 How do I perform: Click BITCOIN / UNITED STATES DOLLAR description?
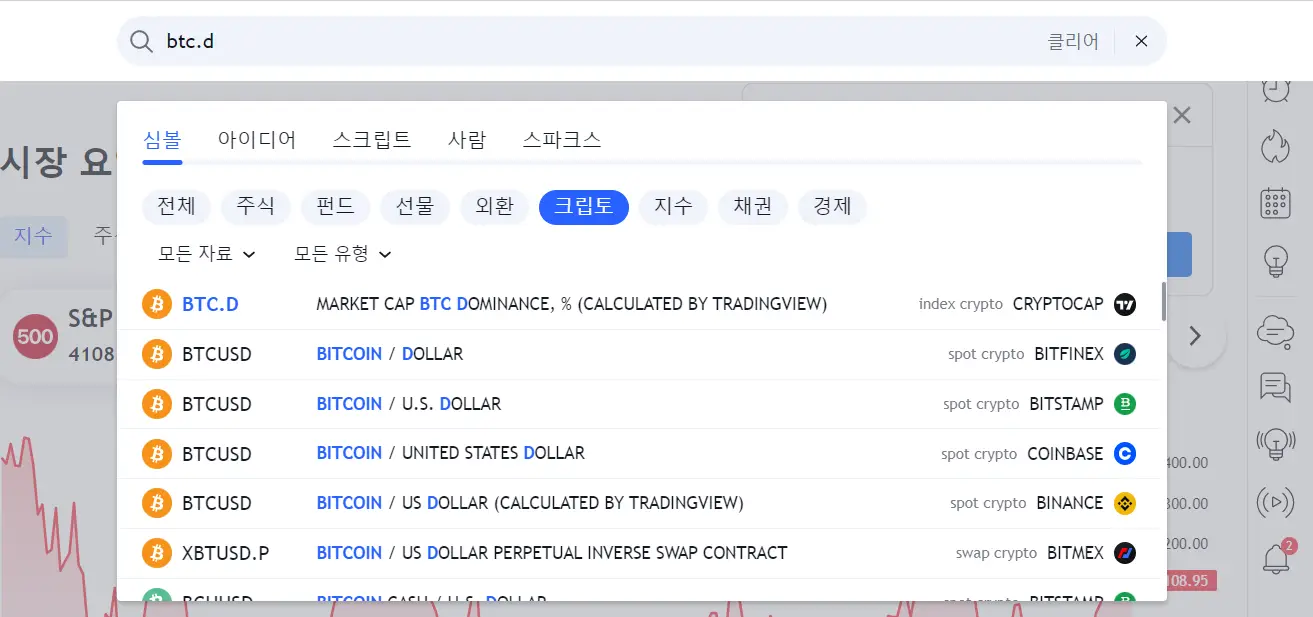click(450, 453)
